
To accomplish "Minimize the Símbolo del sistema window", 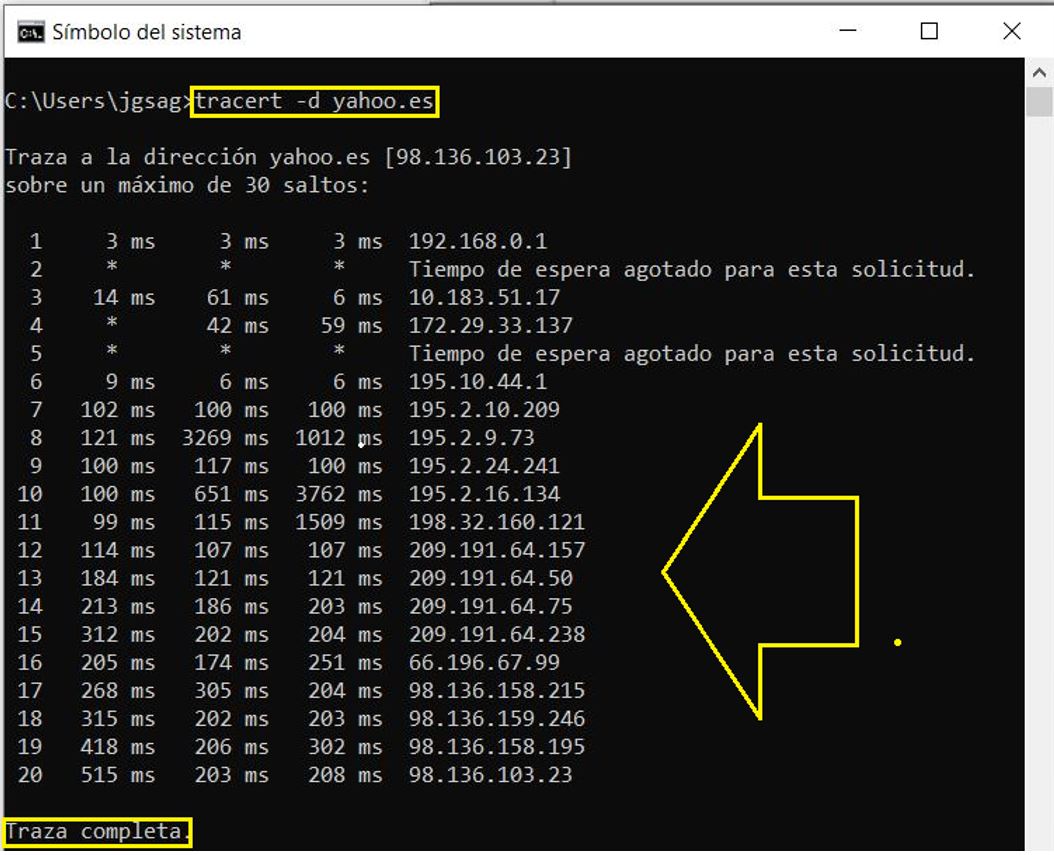I will [x=848, y=30].
